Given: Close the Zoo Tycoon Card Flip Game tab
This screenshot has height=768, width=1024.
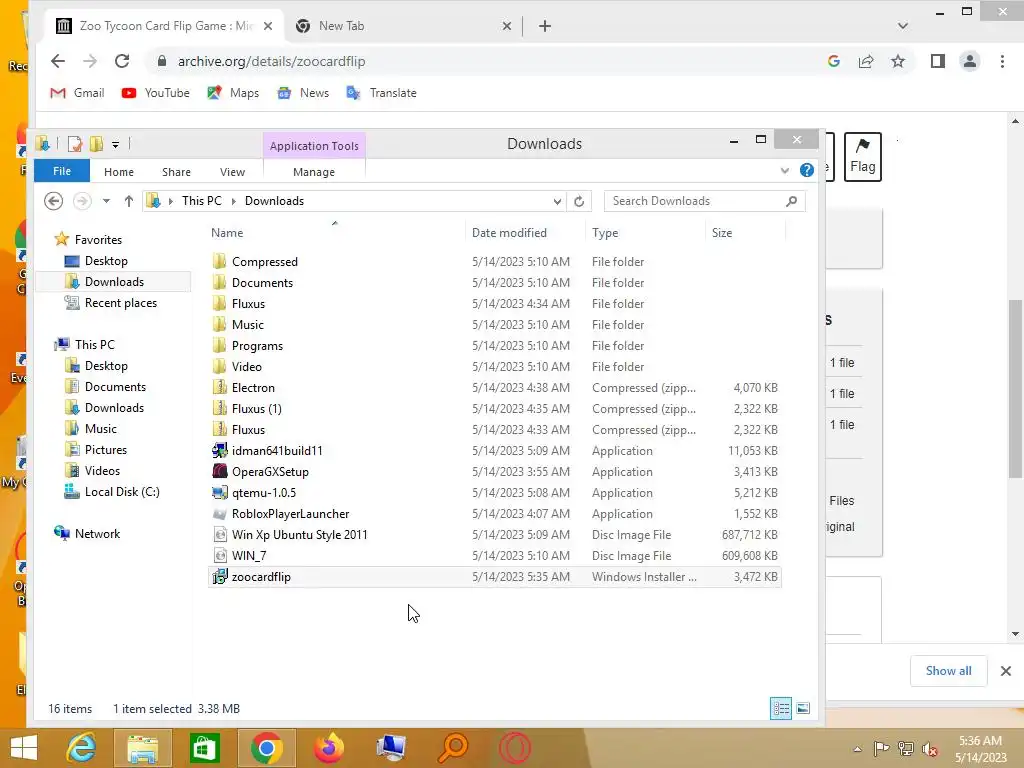Looking at the screenshot, I should click(268, 26).
